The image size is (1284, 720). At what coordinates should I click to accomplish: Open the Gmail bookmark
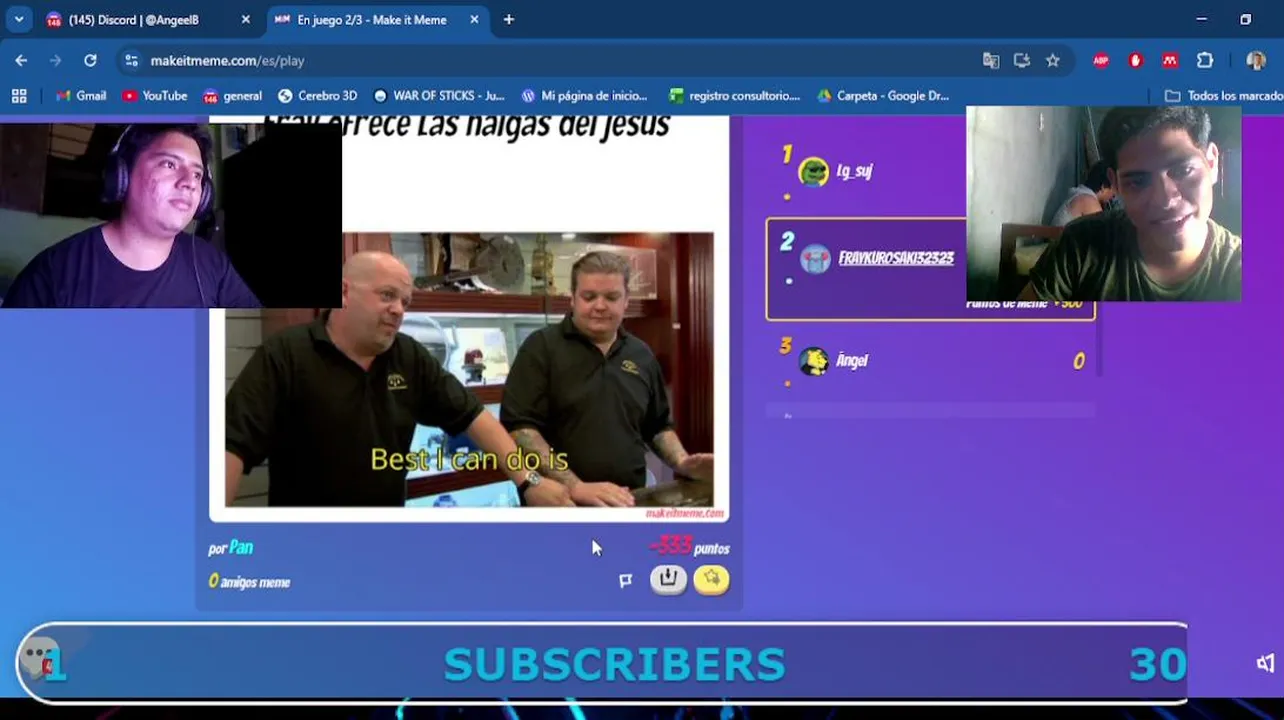pos(81,96)
